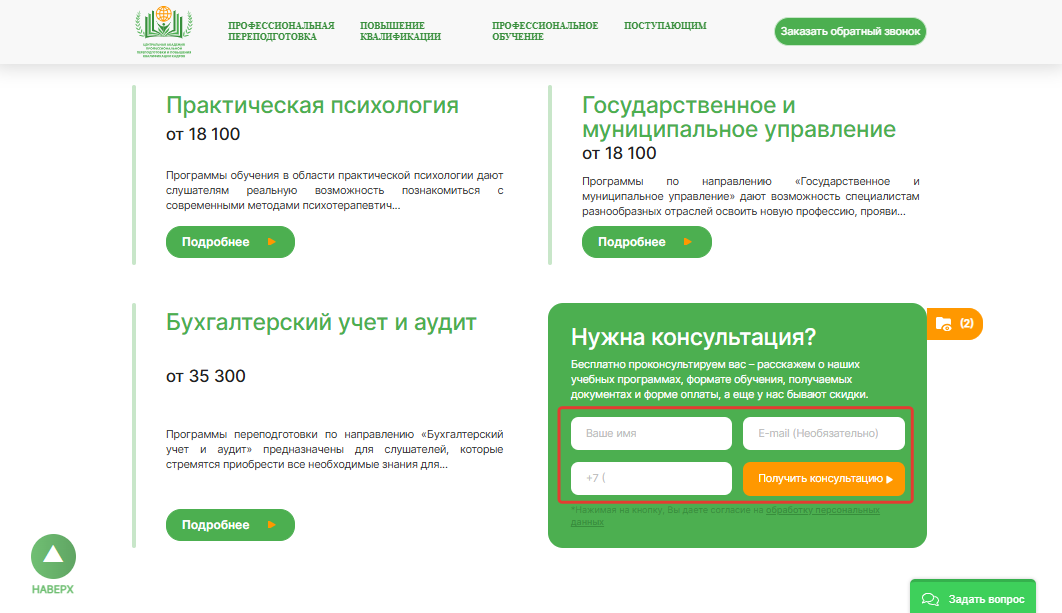Focus the E-mail (Необязательно) field
Screen dimensions: 1062x613
coord(824,433)
